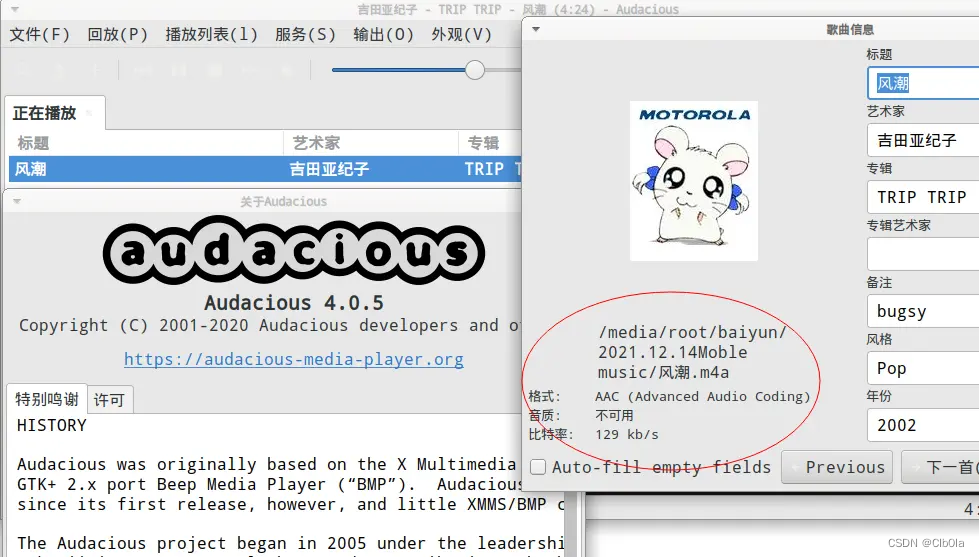This screenshot has height=557, width=979.
Task: Click the 风格 field containing Pop
Action: pyautogui.click(x=923, y=368)
